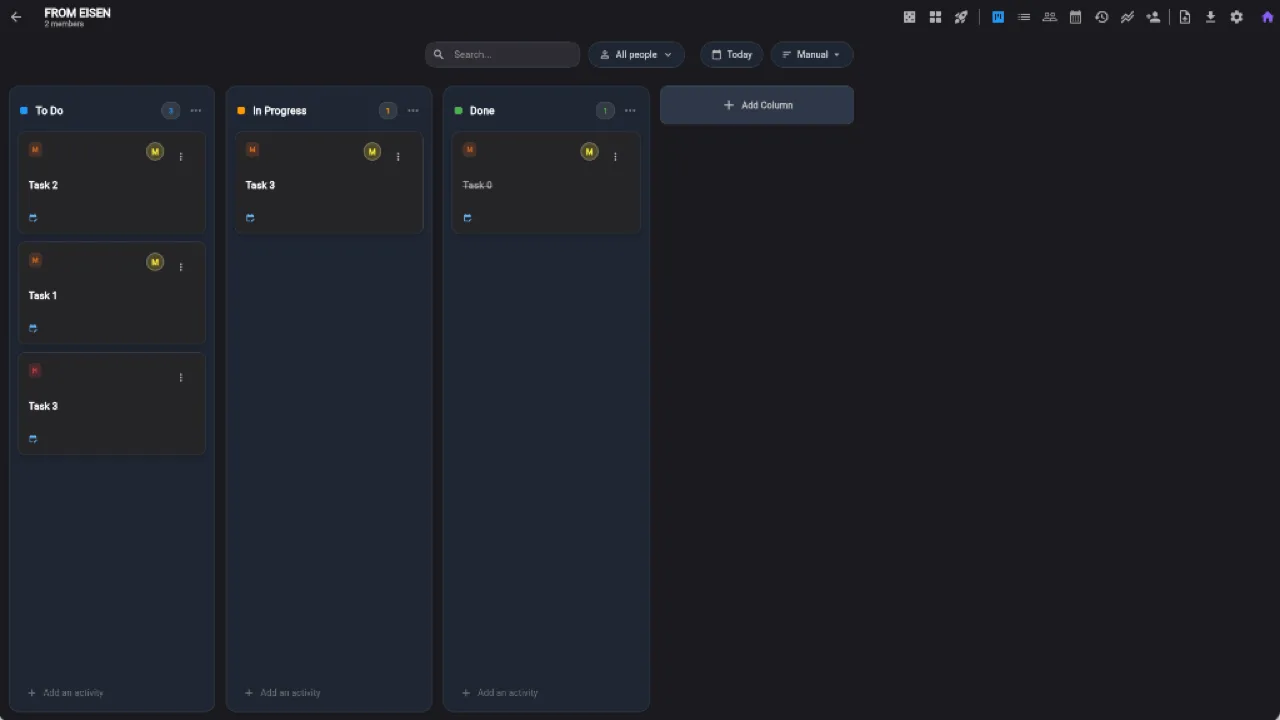Click the export download icon
Viewport: 1280px width, 720px height.
[x=1210, y=17]
